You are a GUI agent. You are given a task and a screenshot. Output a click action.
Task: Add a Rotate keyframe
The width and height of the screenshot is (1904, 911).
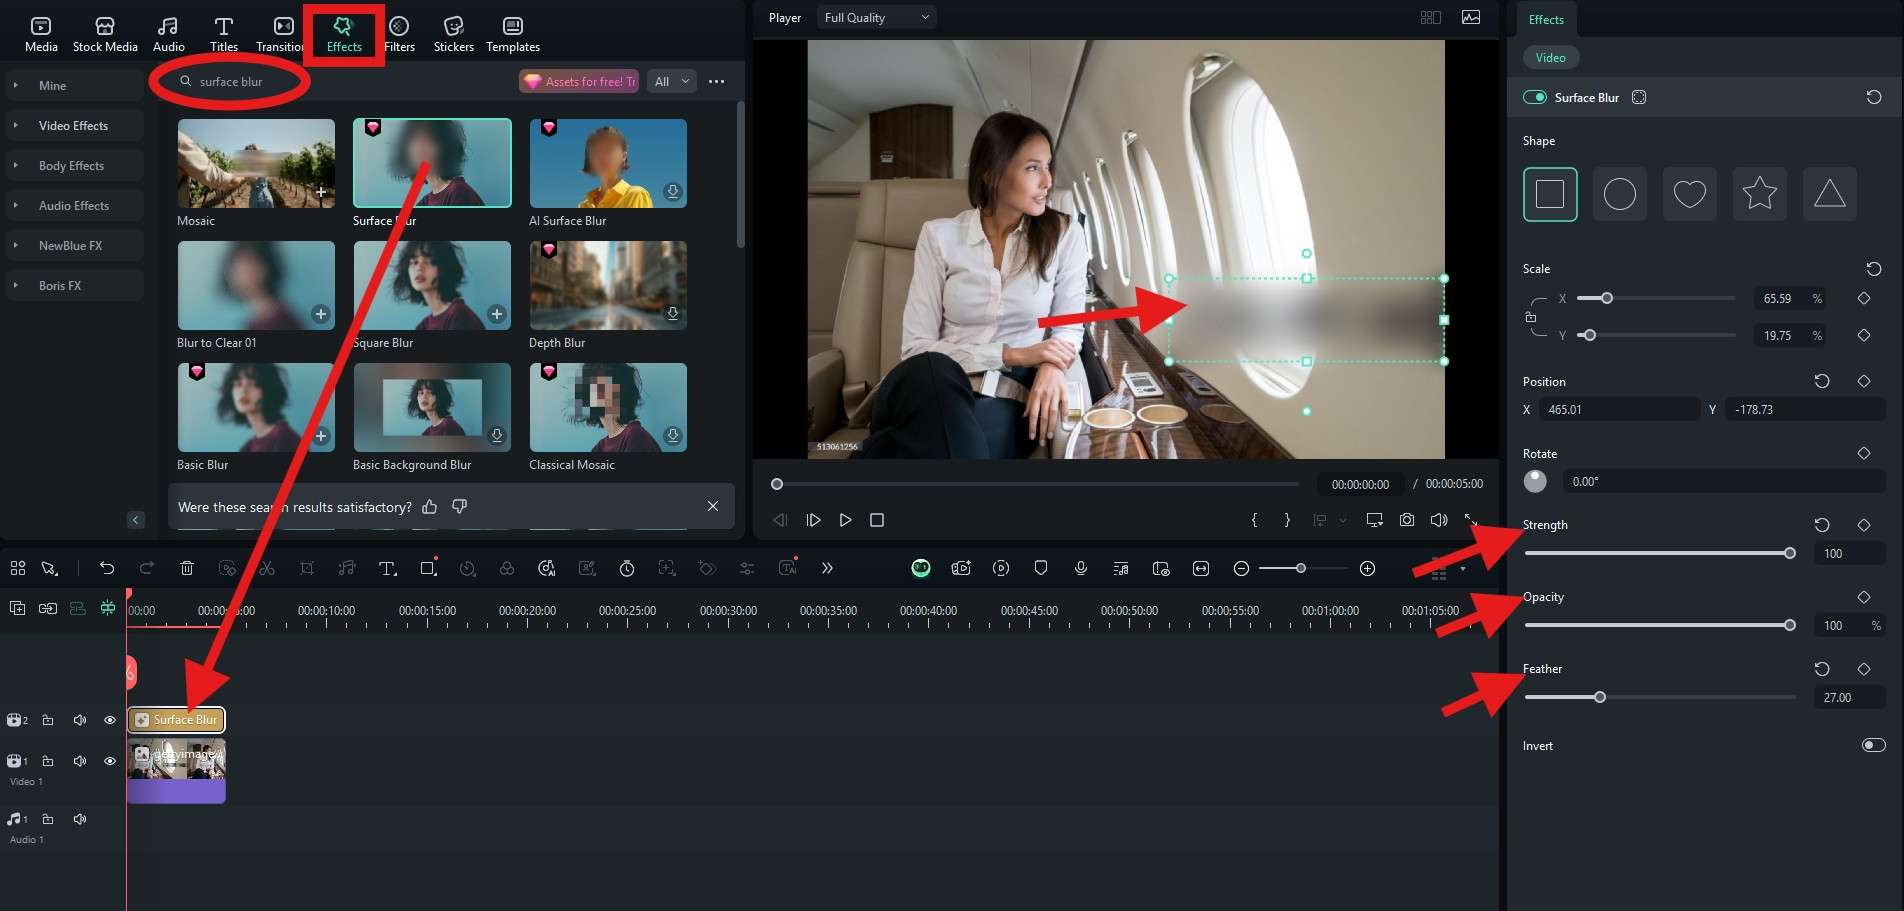[1864, 453]
